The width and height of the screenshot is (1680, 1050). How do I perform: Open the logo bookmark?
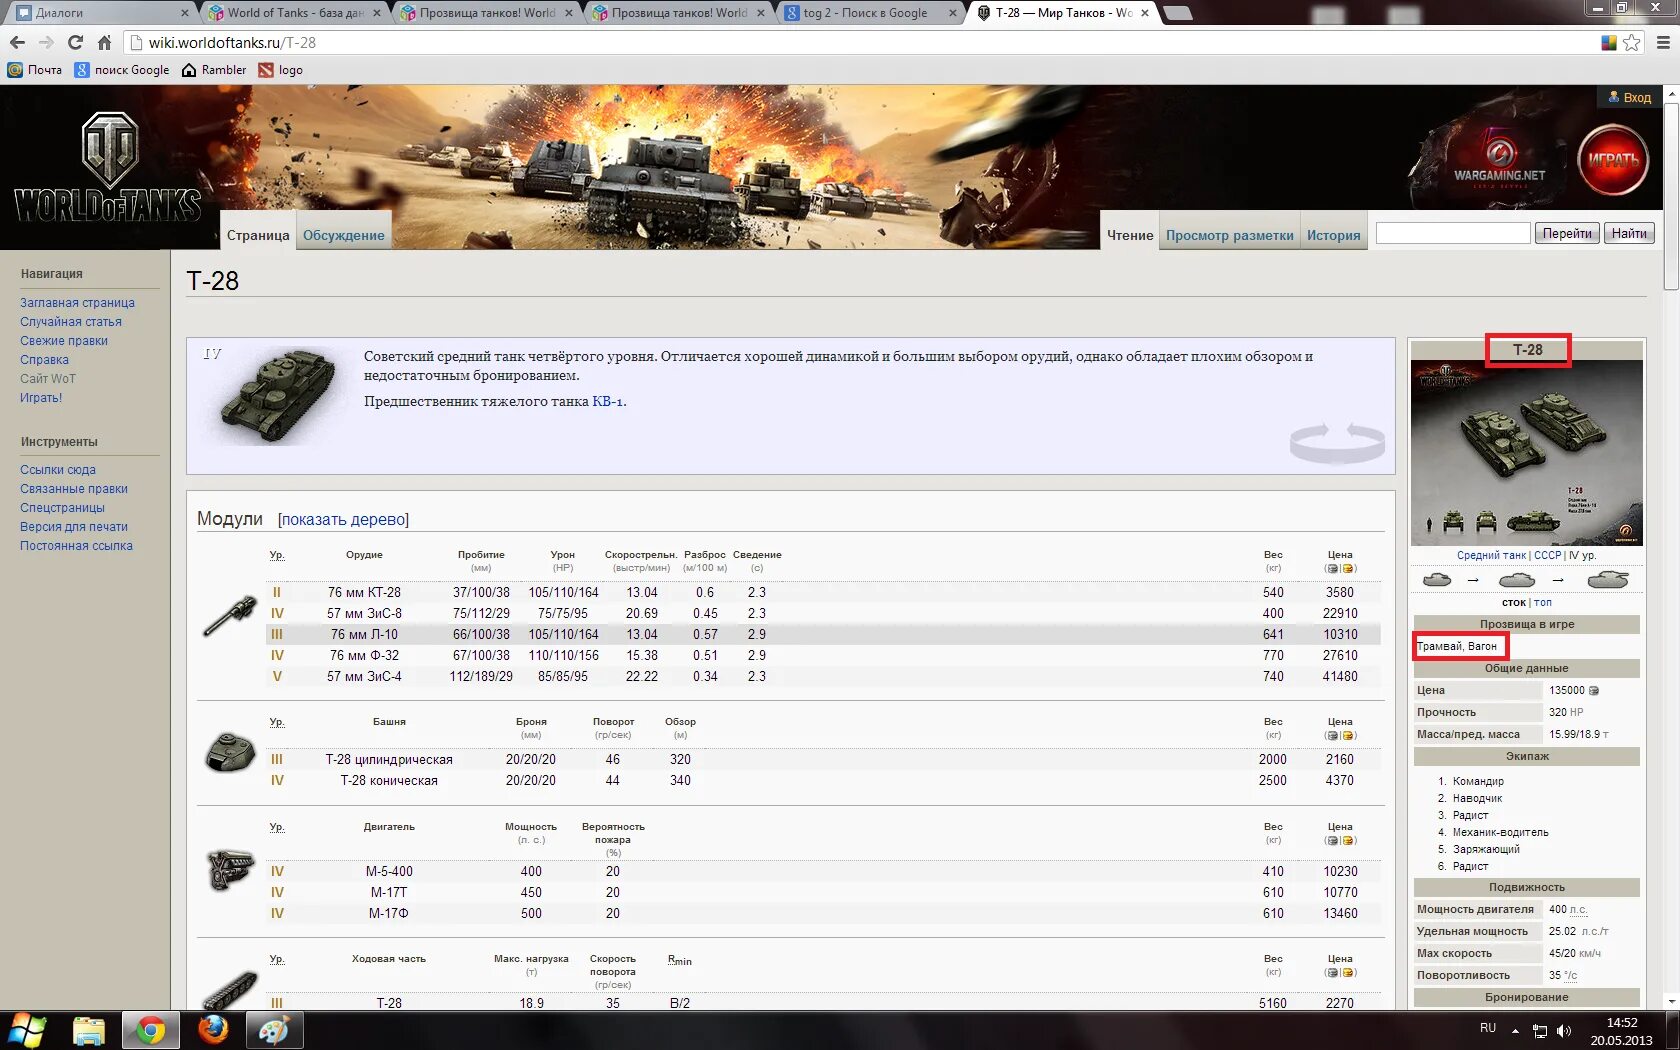[x=281, y=70]
